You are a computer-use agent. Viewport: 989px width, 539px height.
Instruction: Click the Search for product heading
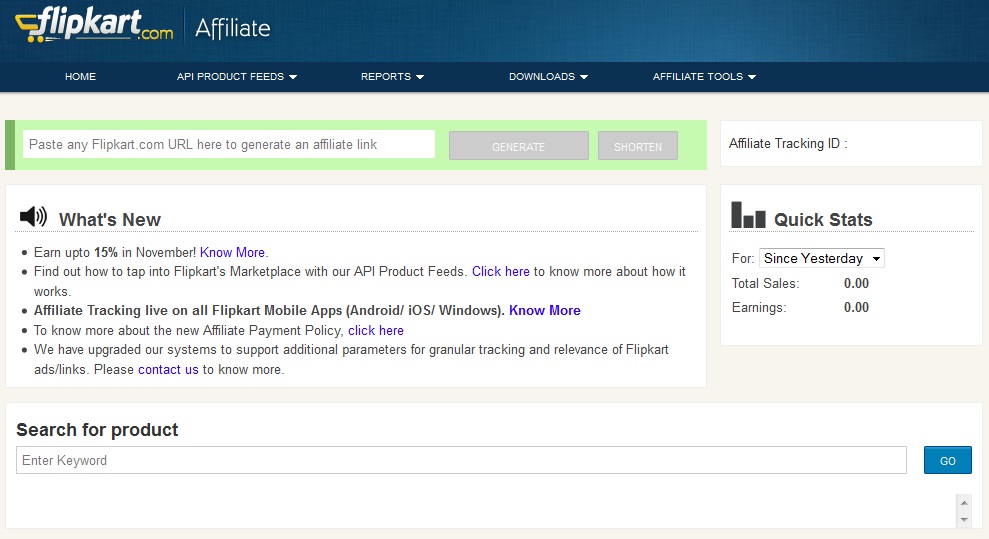click(x=97, y=430)
